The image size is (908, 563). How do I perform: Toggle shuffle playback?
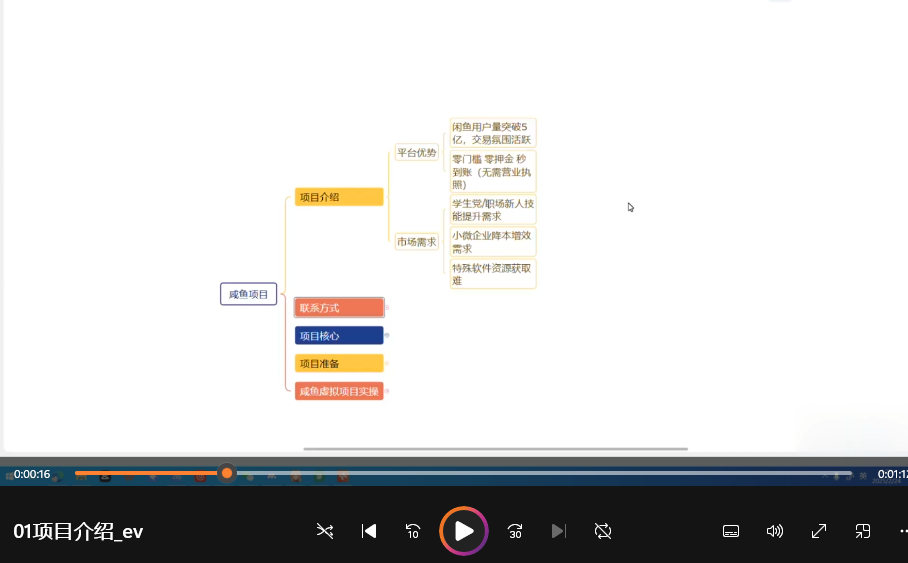point(325,531)
